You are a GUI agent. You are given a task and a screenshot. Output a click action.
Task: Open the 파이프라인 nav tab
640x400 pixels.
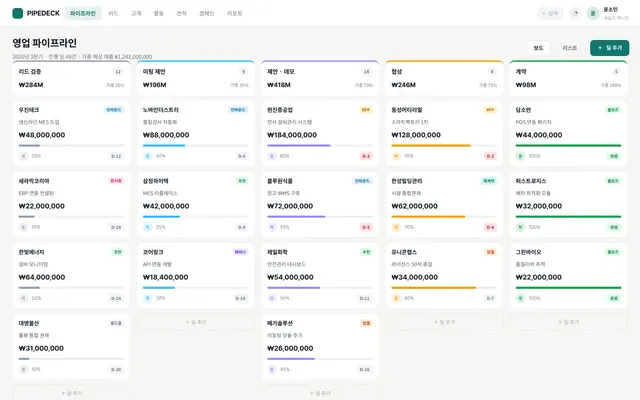coord(83,13)
